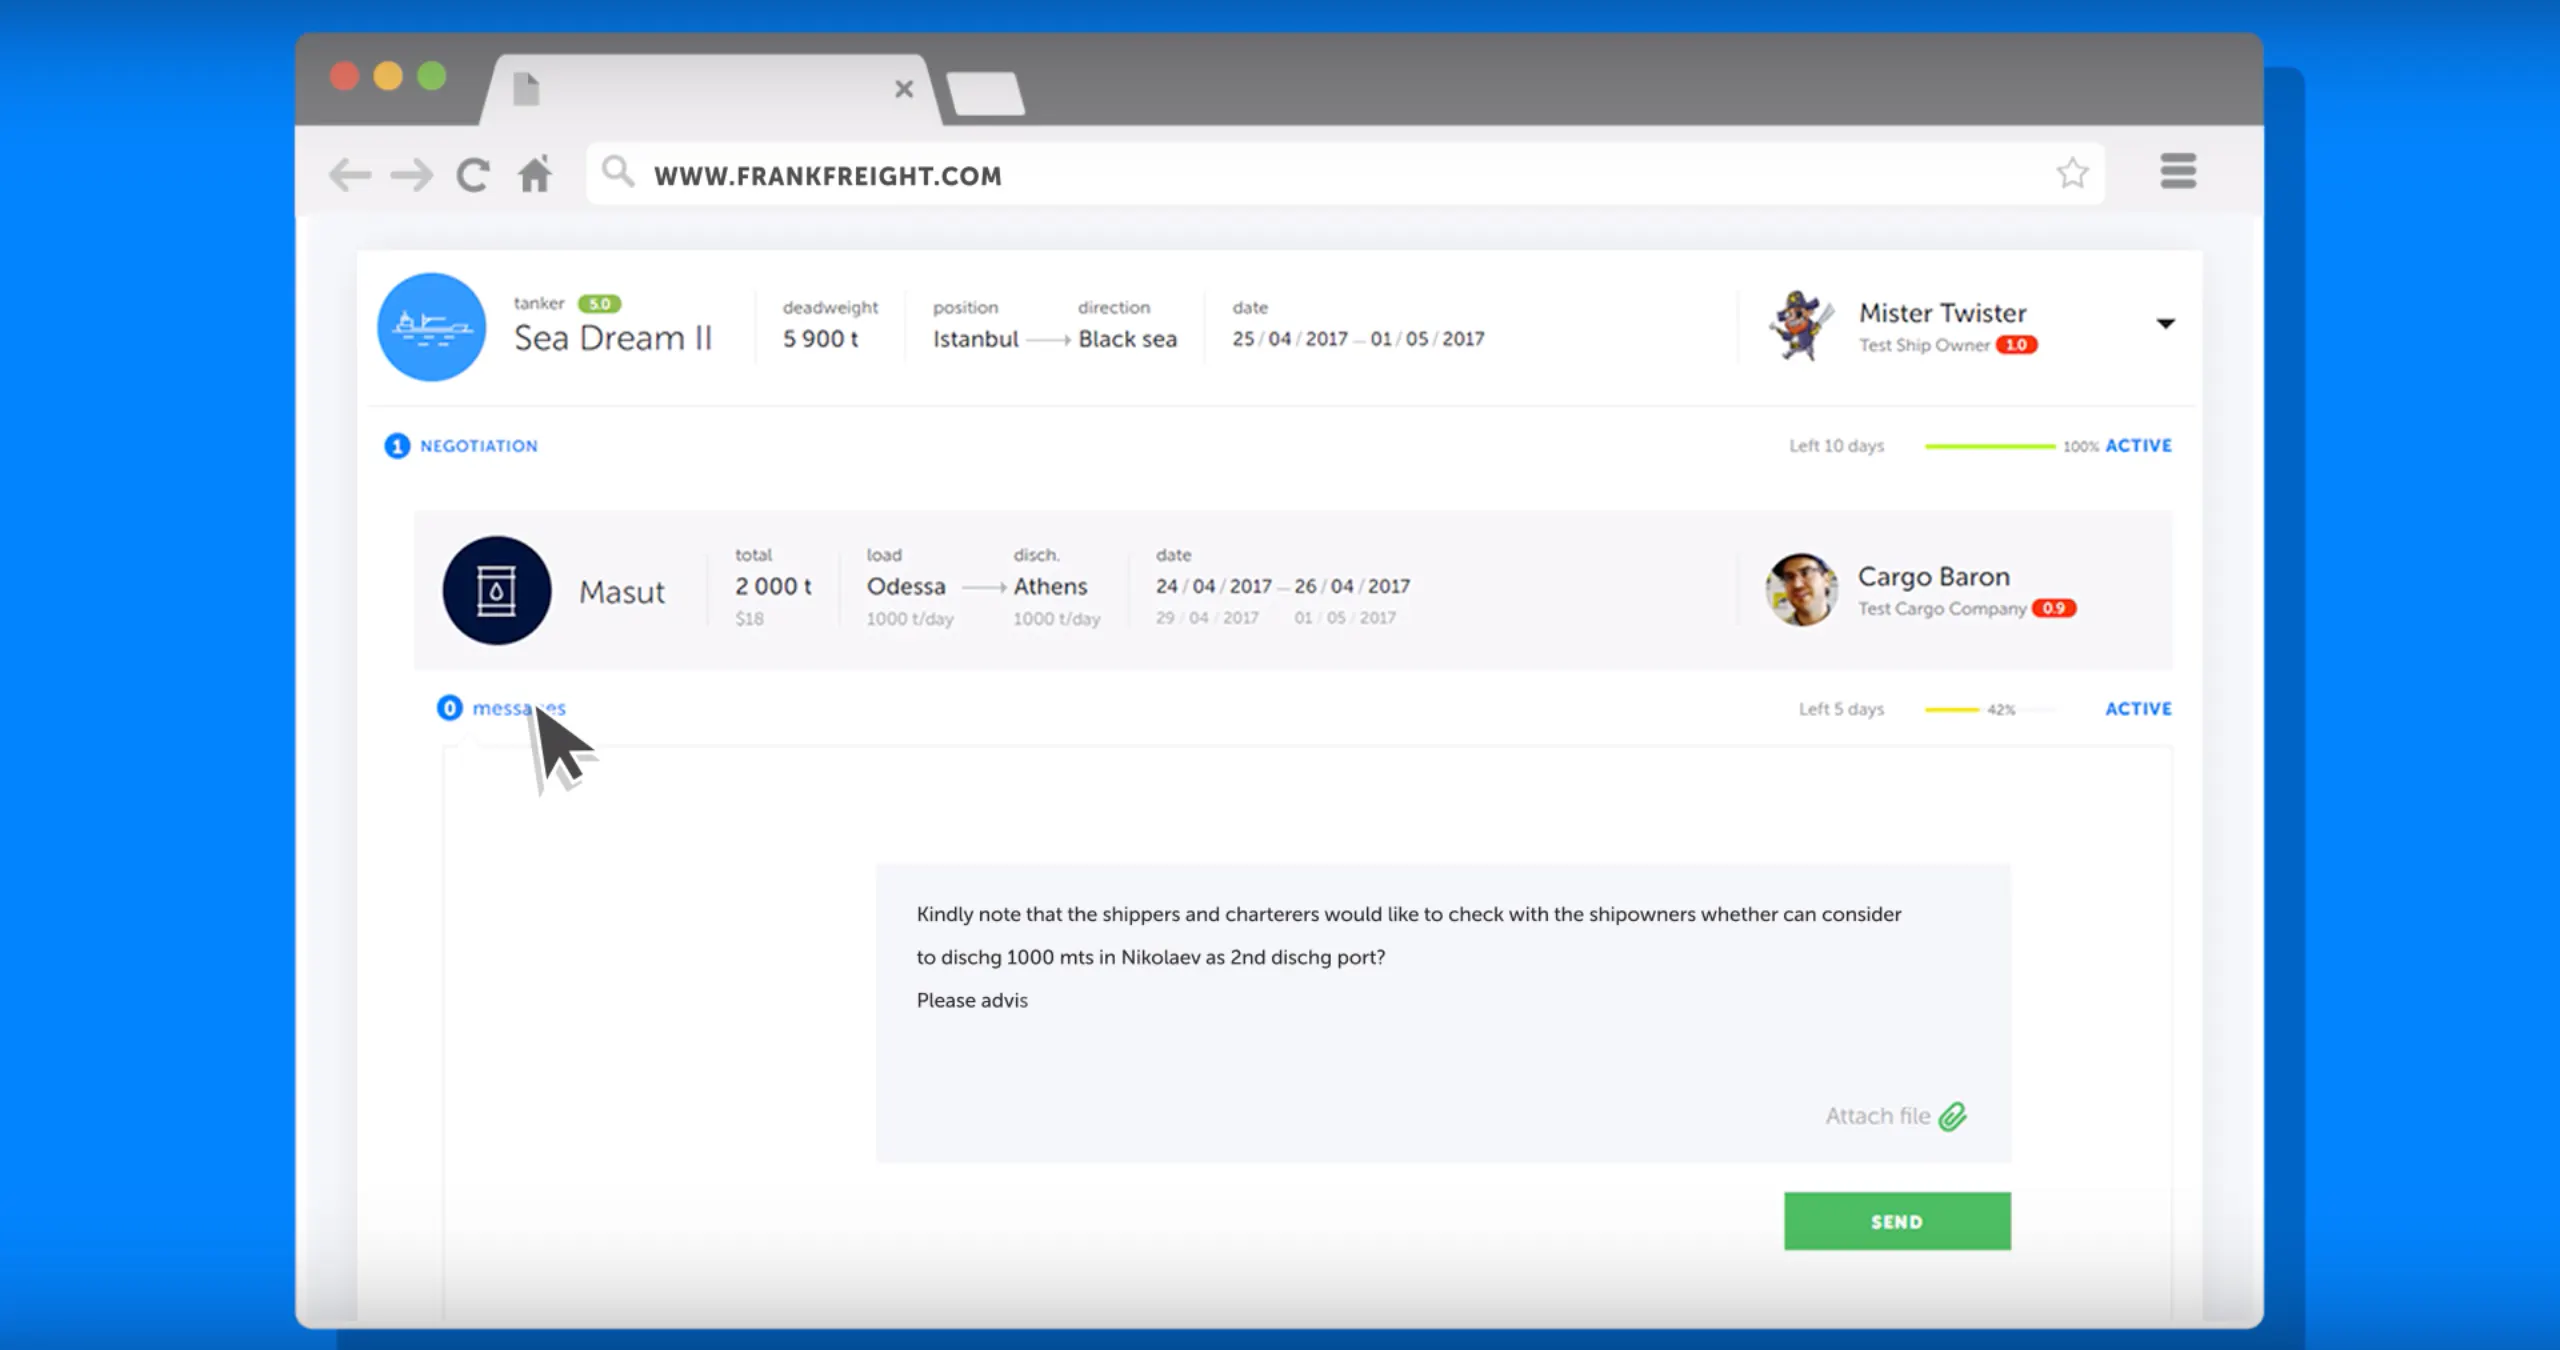Click the 100% negotiation progress bar
This screenshot has width=2560, height=1350.
click(1990, 446)
